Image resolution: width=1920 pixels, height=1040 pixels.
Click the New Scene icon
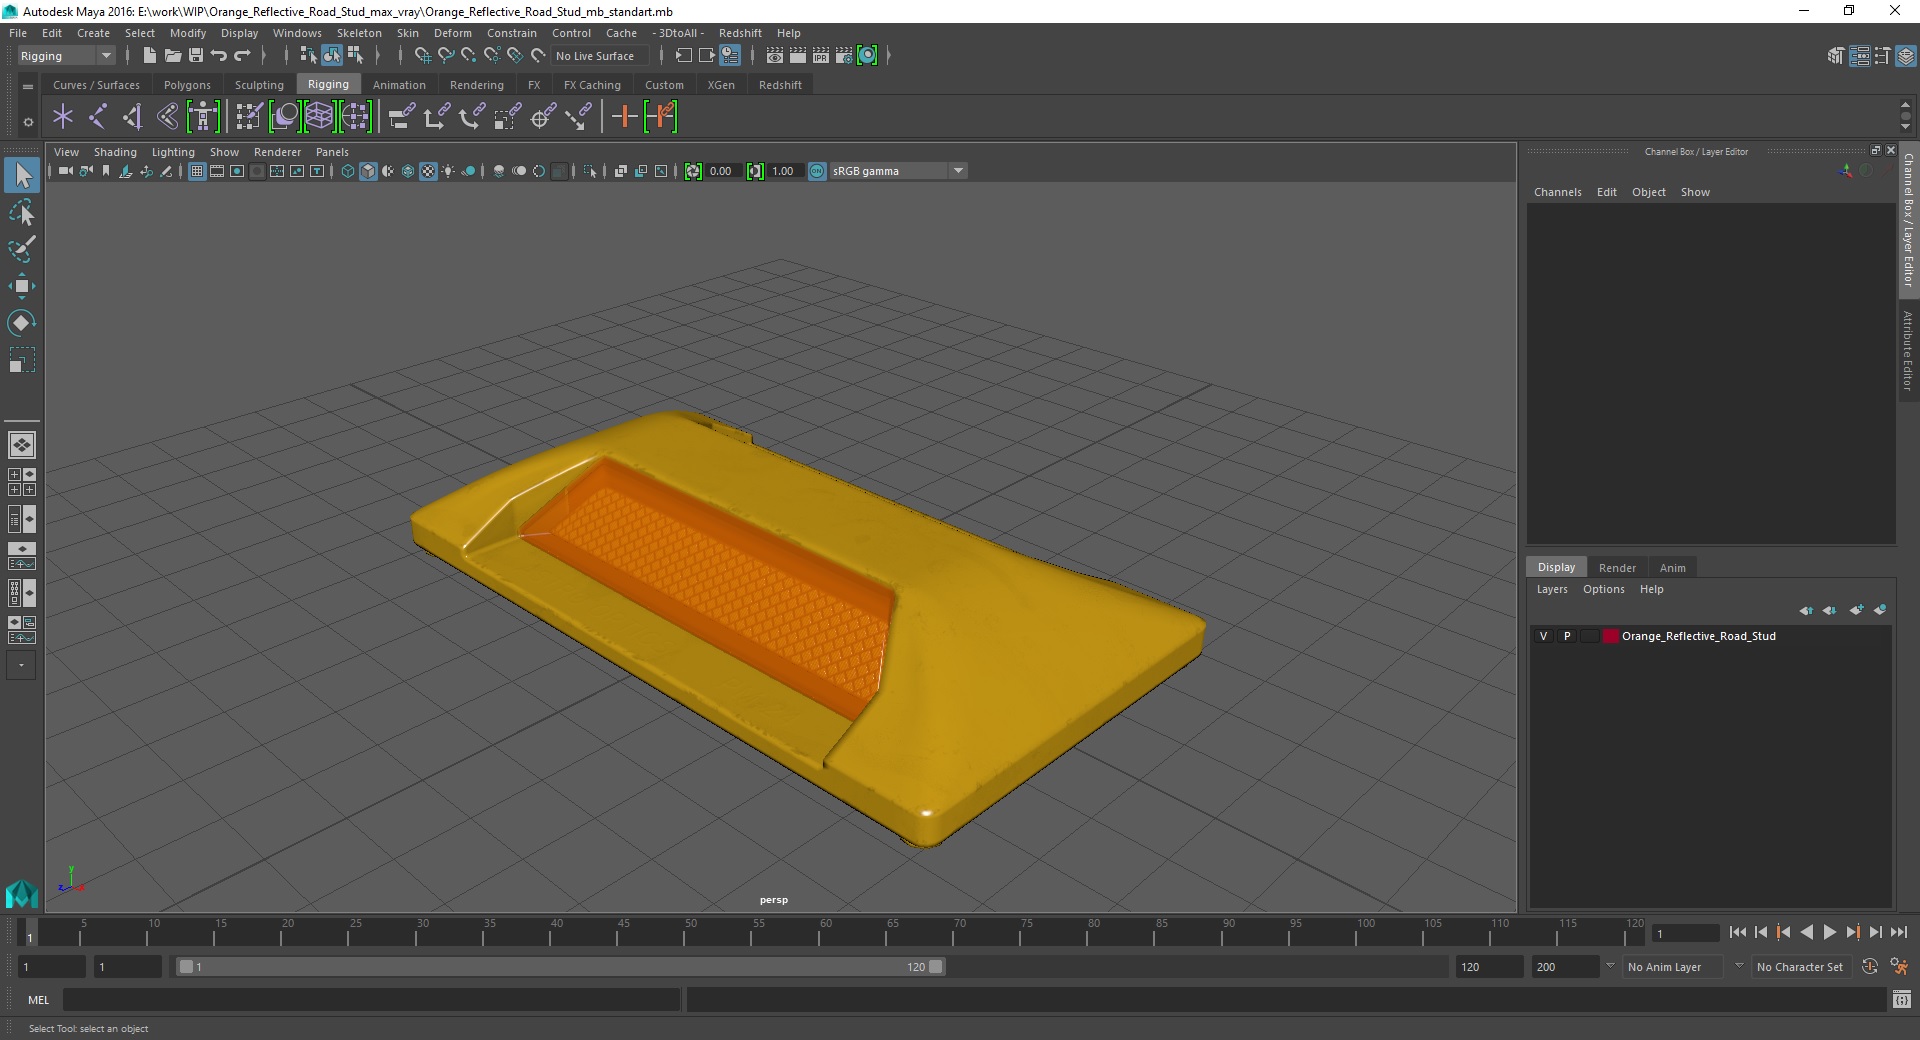pos(149,56)
